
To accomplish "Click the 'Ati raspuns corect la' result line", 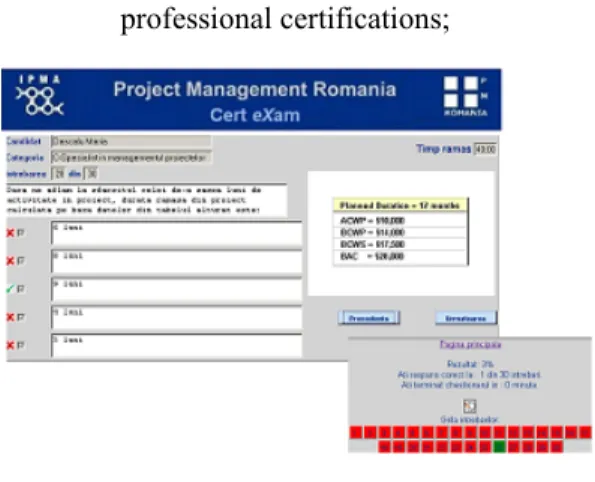I will coord(469,375).
